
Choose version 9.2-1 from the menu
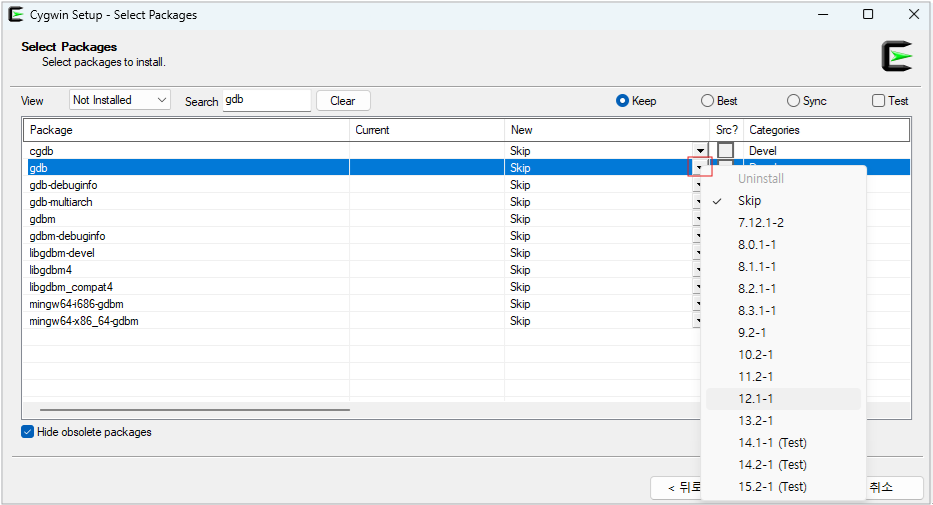point(783,333)
